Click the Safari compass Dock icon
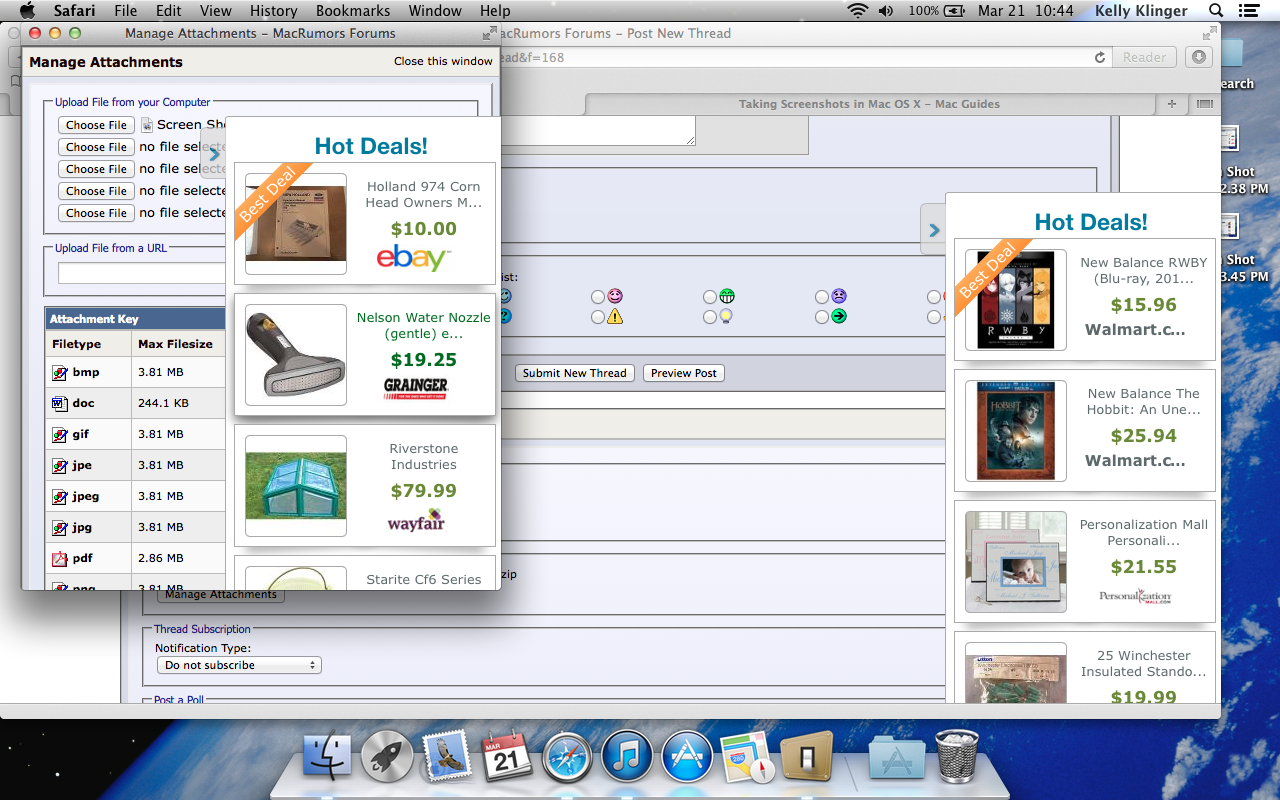1280x800 pixels. pyautogui.click(x=567, y=757)
